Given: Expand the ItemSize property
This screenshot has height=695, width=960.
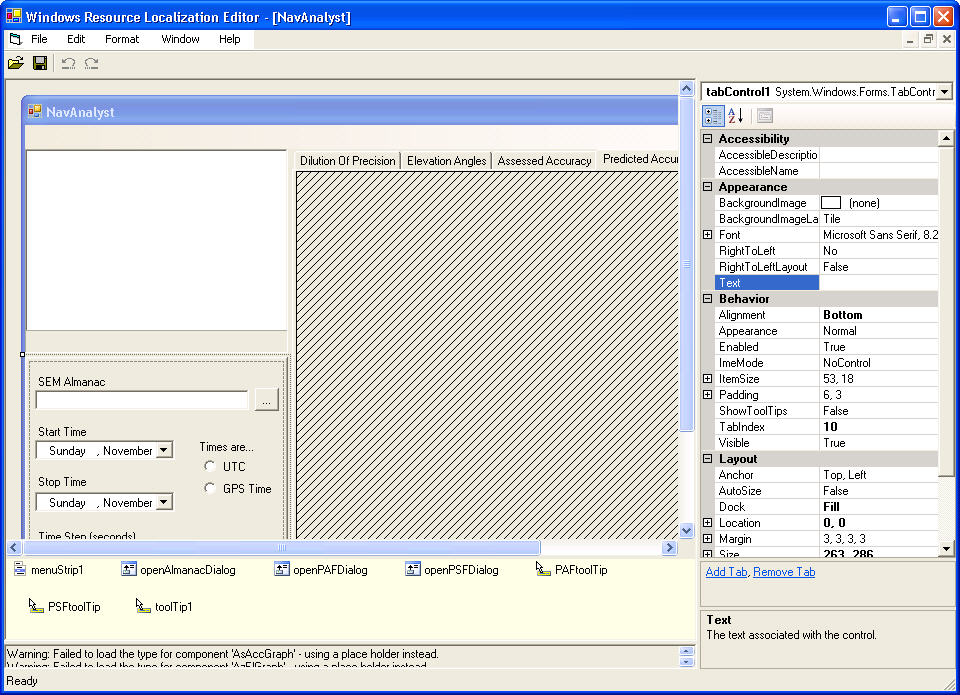Looking at the screenshot, I should 708,378.
